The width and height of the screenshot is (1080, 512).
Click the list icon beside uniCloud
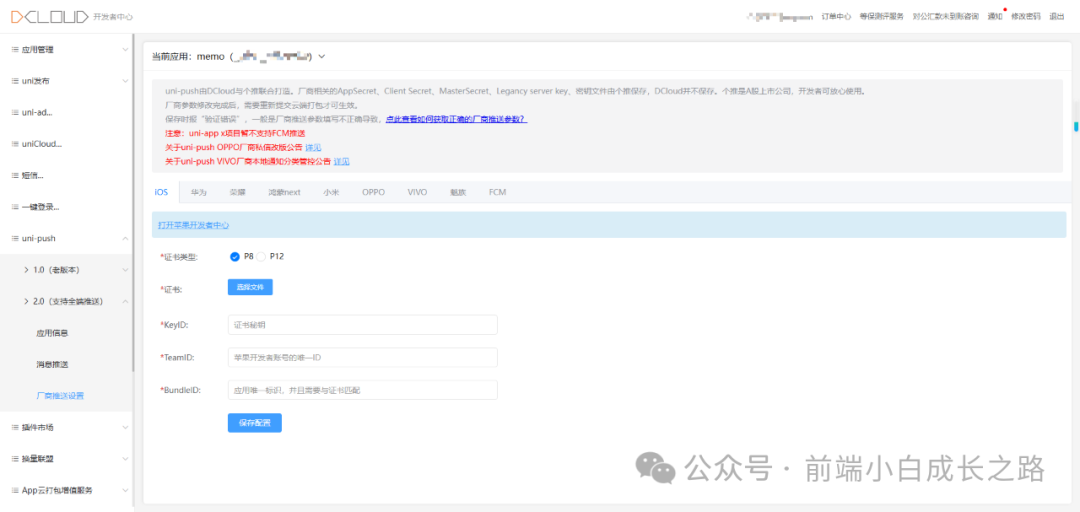pos(15,144)
